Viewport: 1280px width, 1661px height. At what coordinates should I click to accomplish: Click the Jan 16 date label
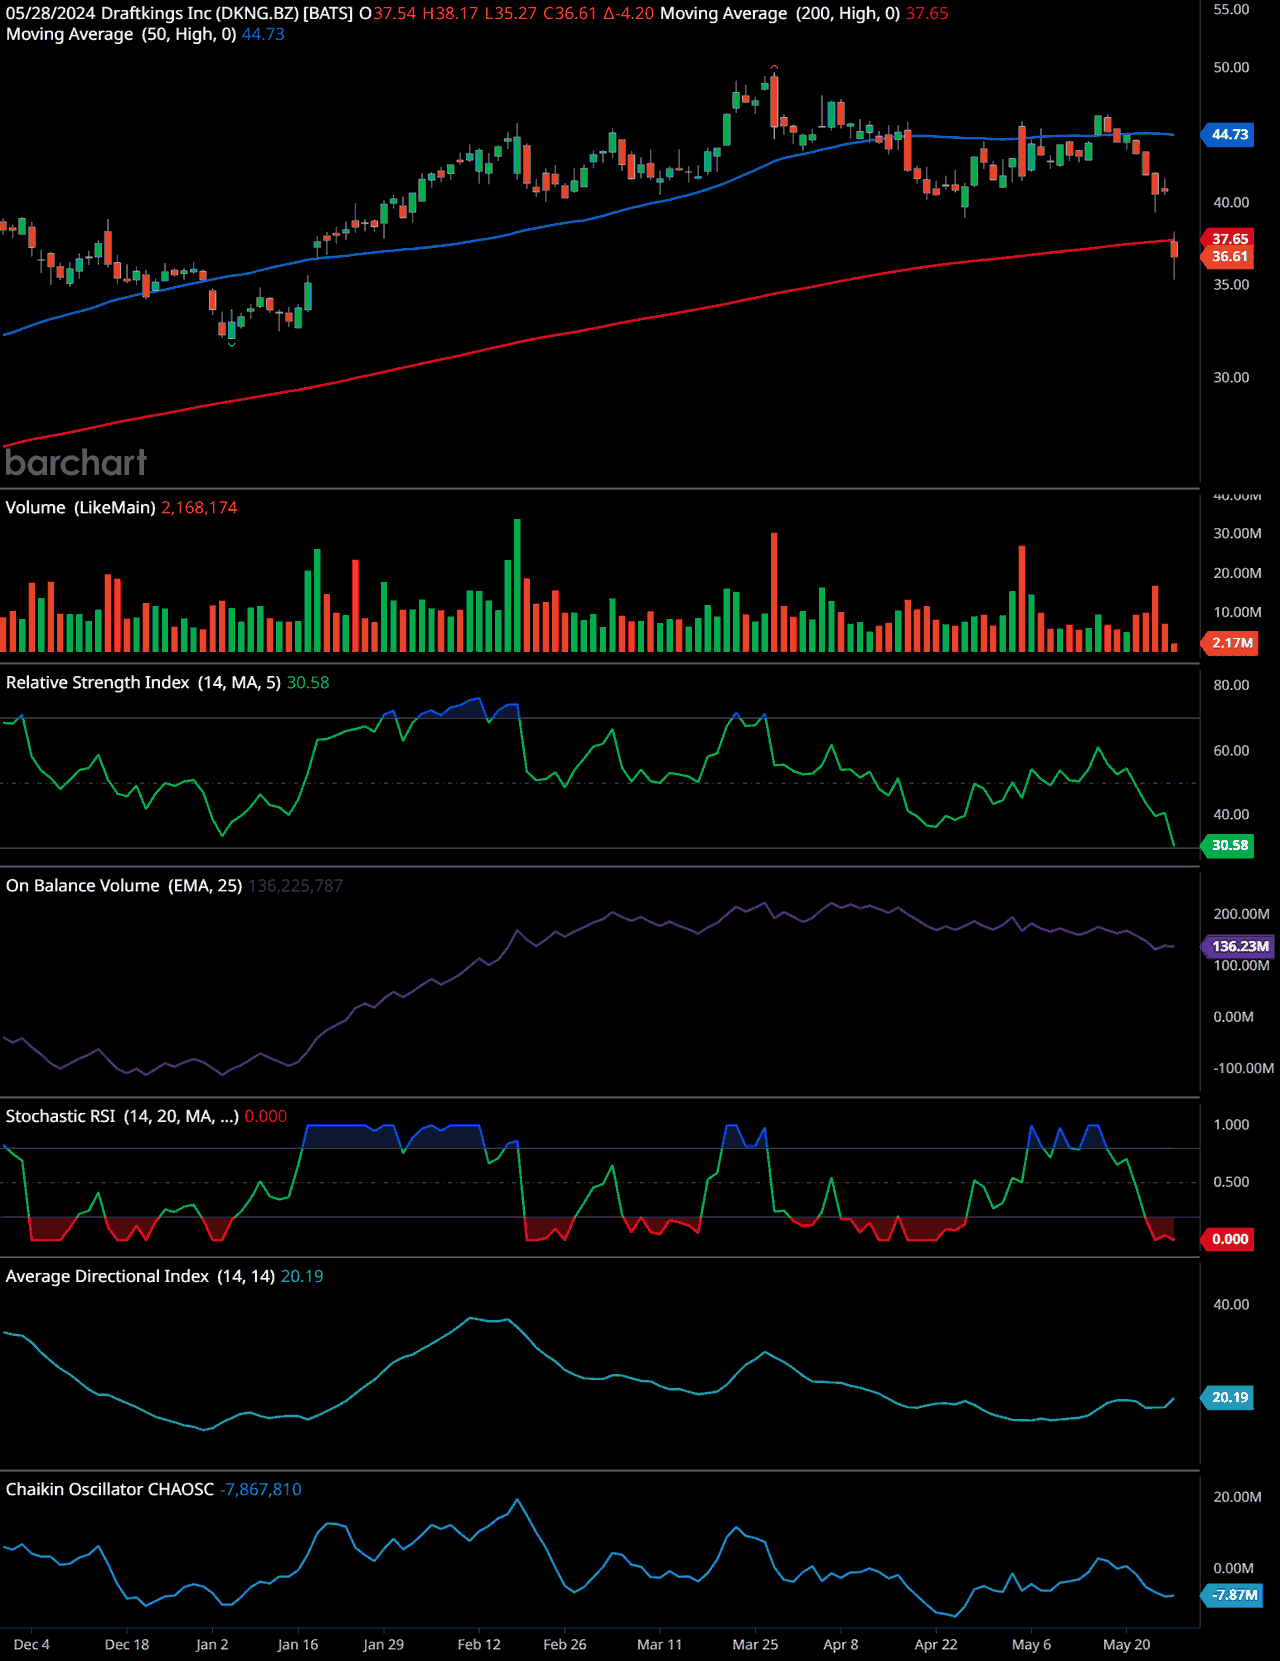pyautogui.click(x=298, y=1645)
